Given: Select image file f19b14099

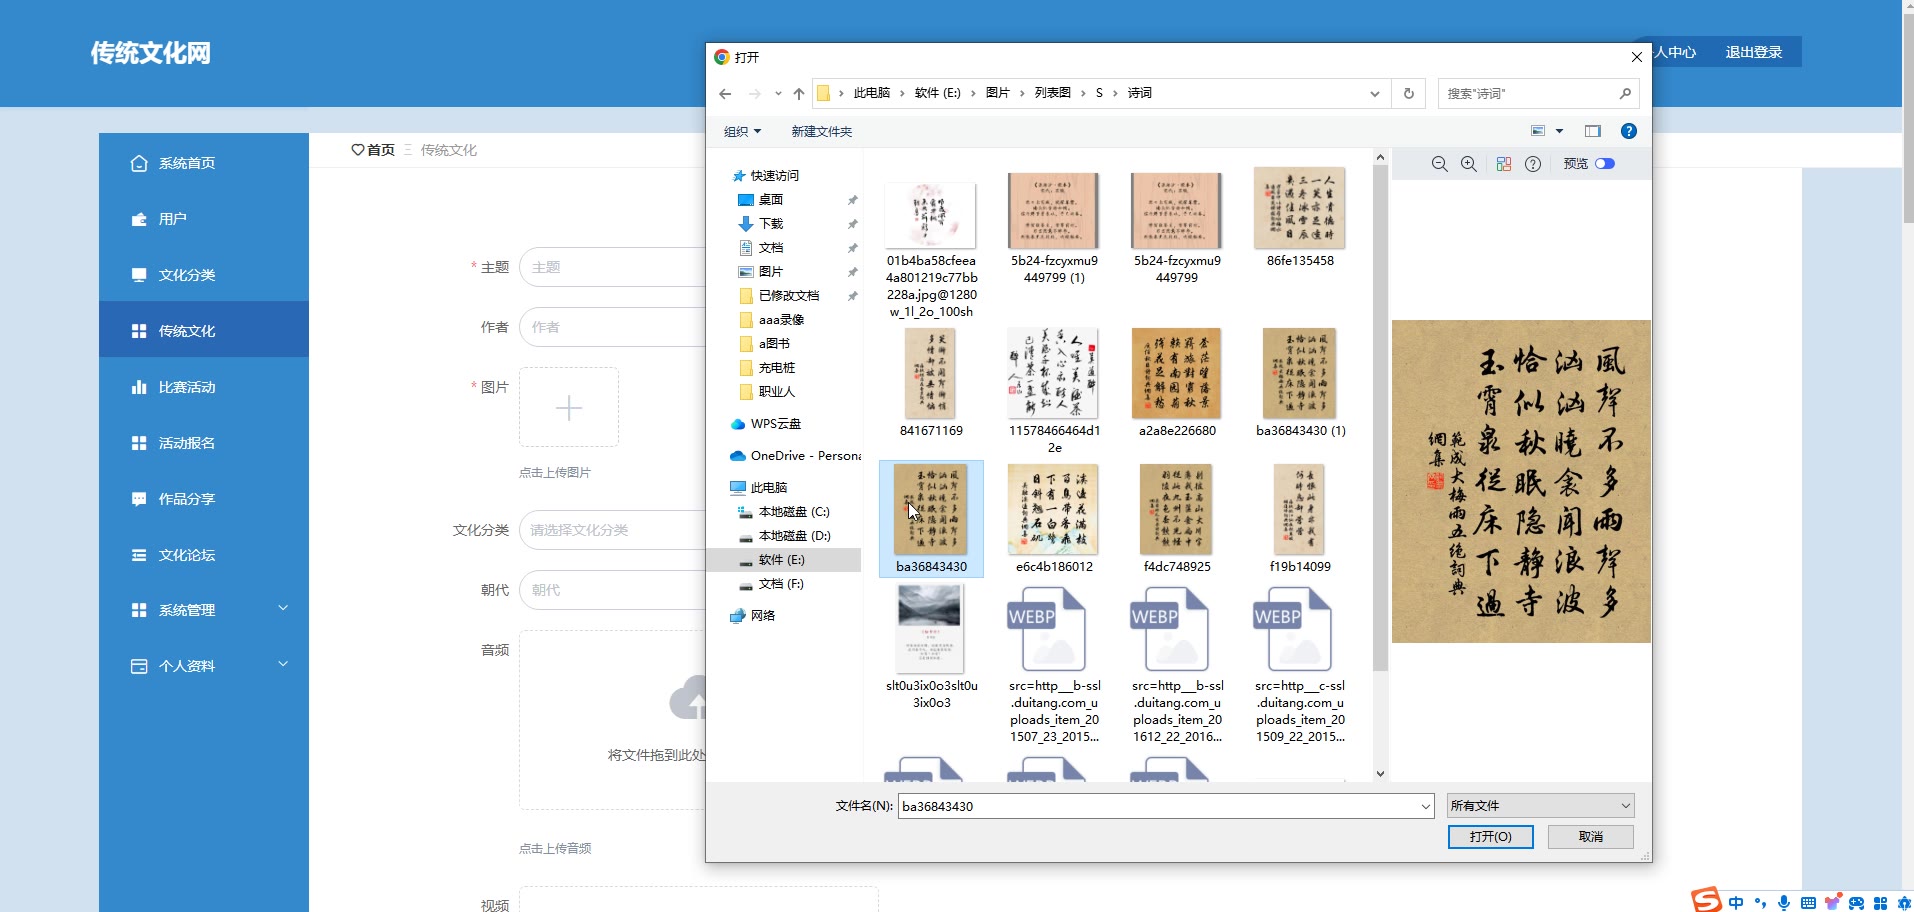Looking at the screenshot, I should coord(1300,518).
